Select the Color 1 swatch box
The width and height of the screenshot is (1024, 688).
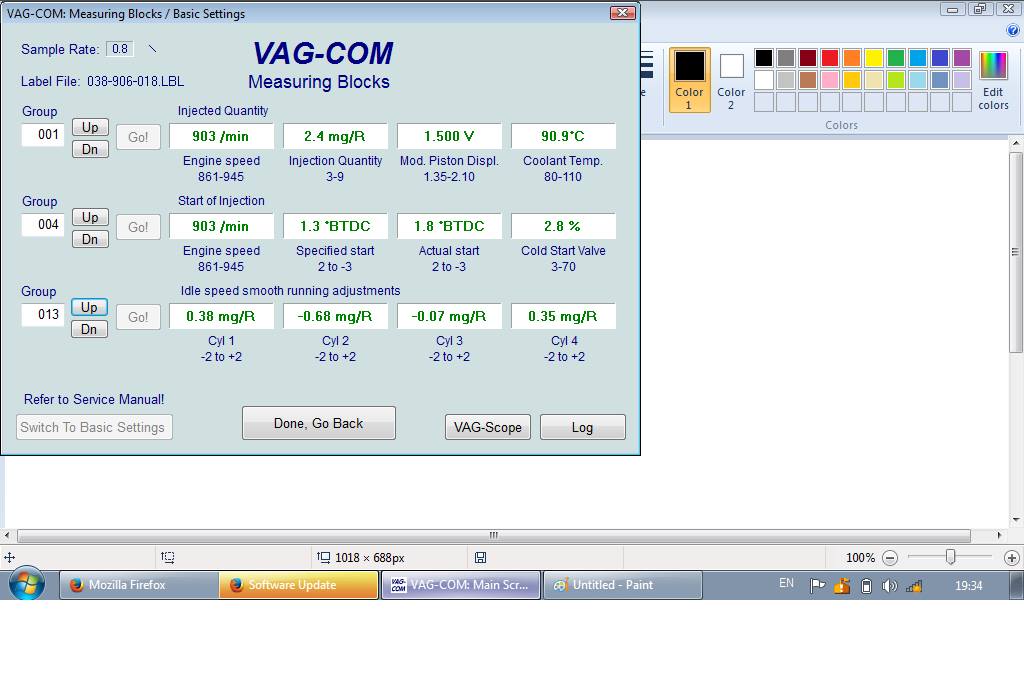(x=689, y=78)
